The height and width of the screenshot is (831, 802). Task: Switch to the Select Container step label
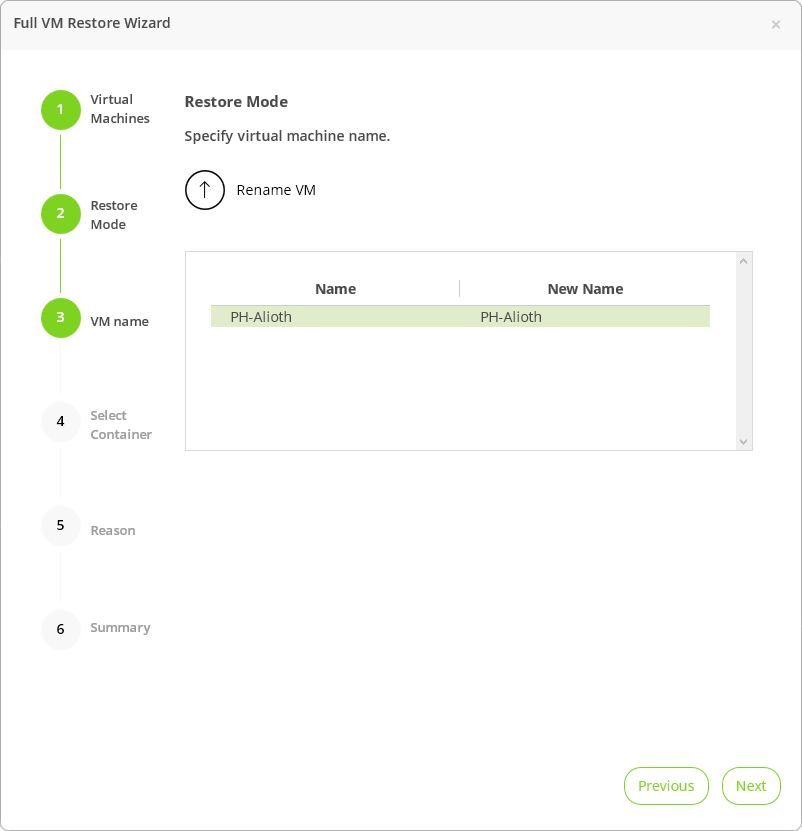coord(121,425)
